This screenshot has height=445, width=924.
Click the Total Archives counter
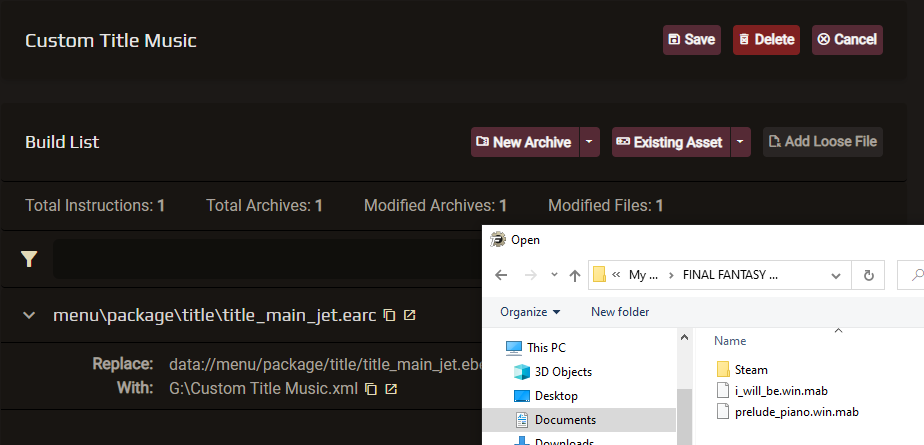point(264,206)
